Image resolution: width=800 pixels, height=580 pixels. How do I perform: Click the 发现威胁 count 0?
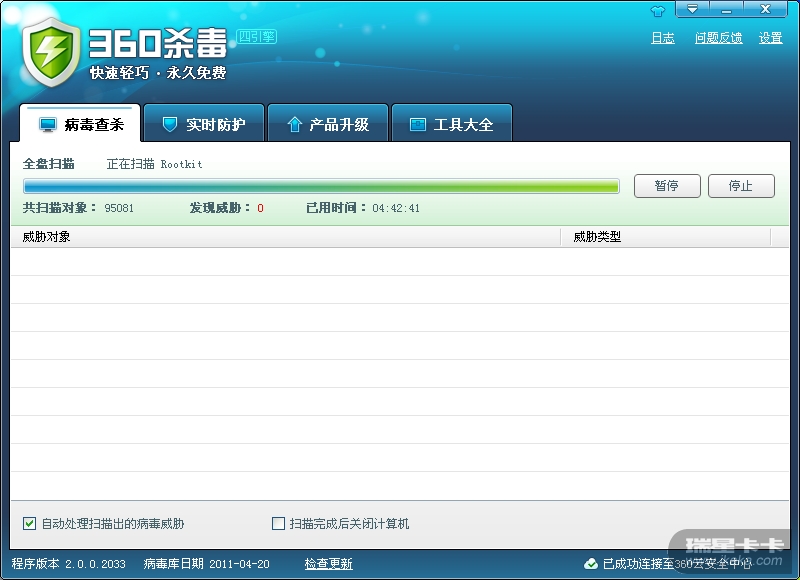coord(260,208)
